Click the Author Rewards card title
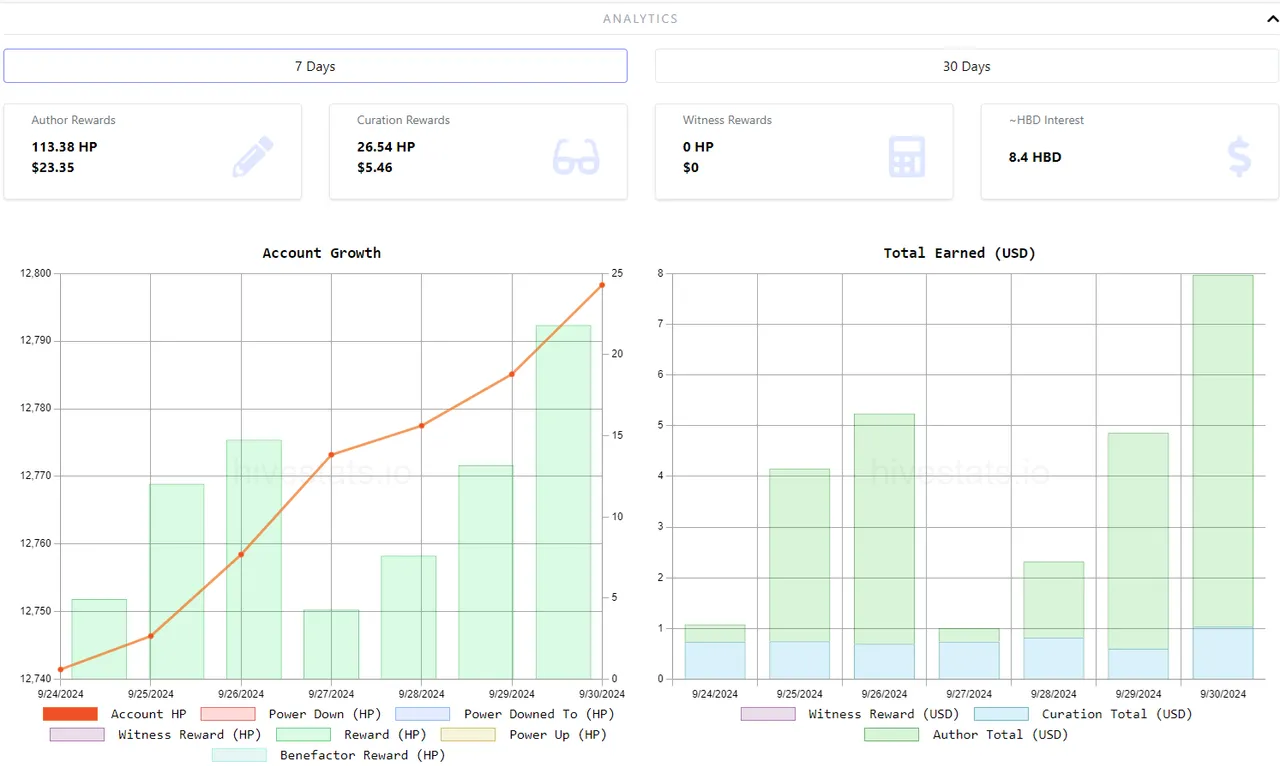Image resolution: width=1280 pixels, height=766 pixels. [x=73, y=120]
